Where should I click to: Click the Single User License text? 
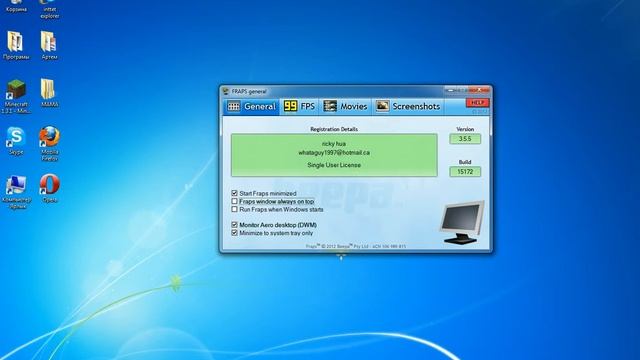(334, 165)
